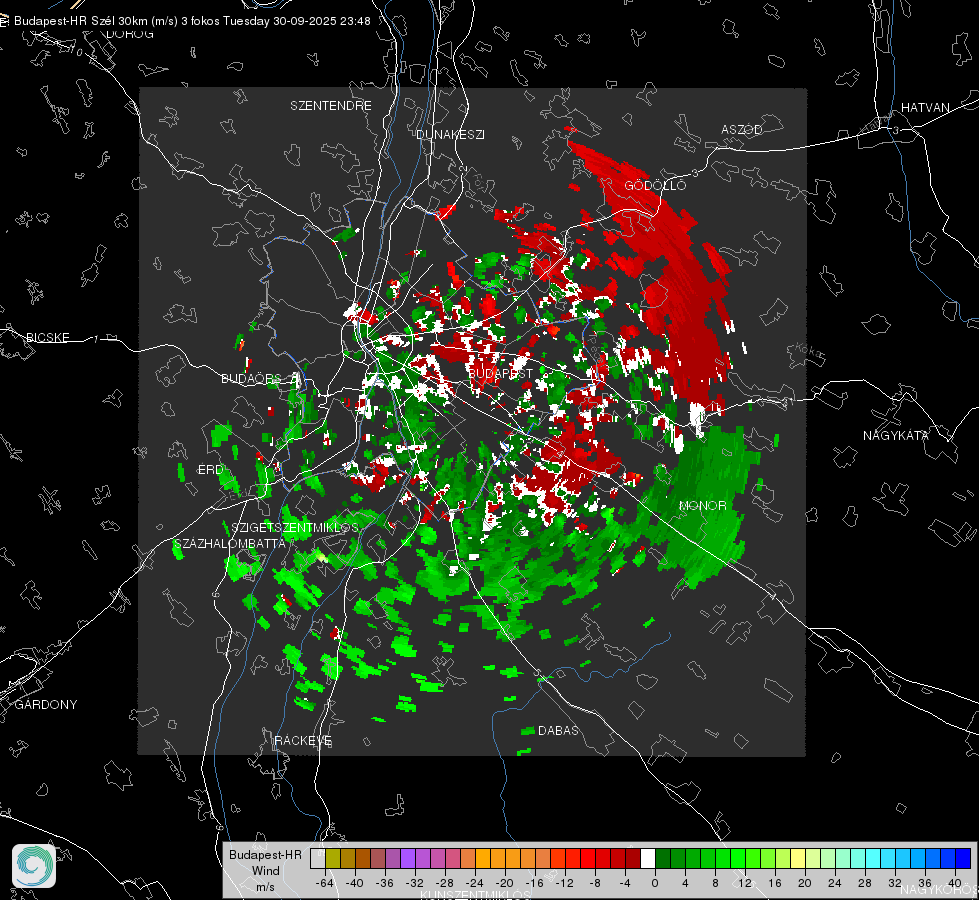The height and width of the screenshot is (900, 979).
Task: Click the MONOR label in green echo
Action: click(x=702, y=505)
